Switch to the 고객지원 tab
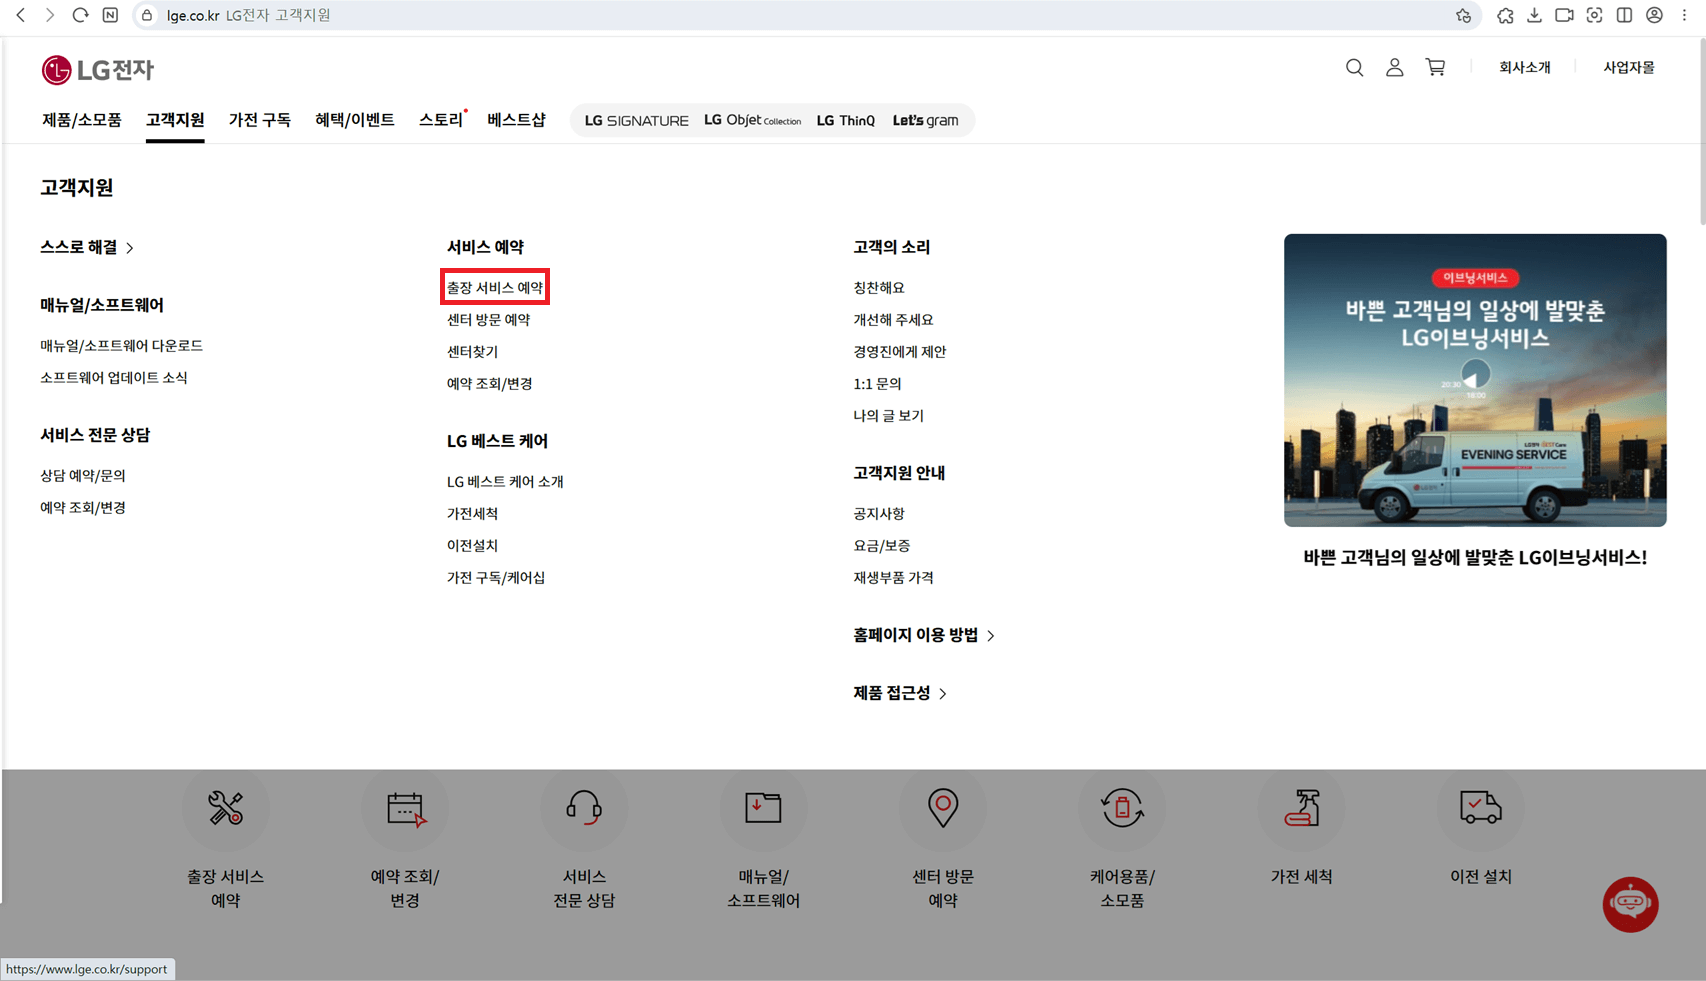 tap(174, 119)
